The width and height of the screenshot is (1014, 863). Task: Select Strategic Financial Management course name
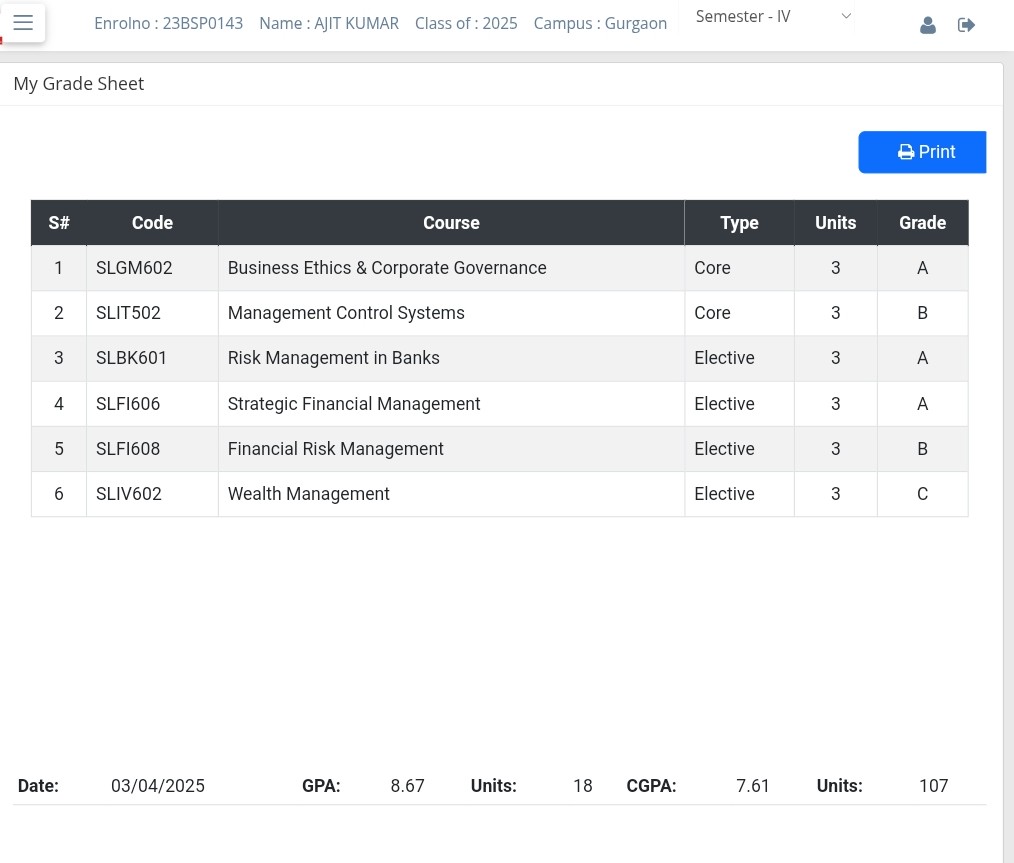(354, 404)
